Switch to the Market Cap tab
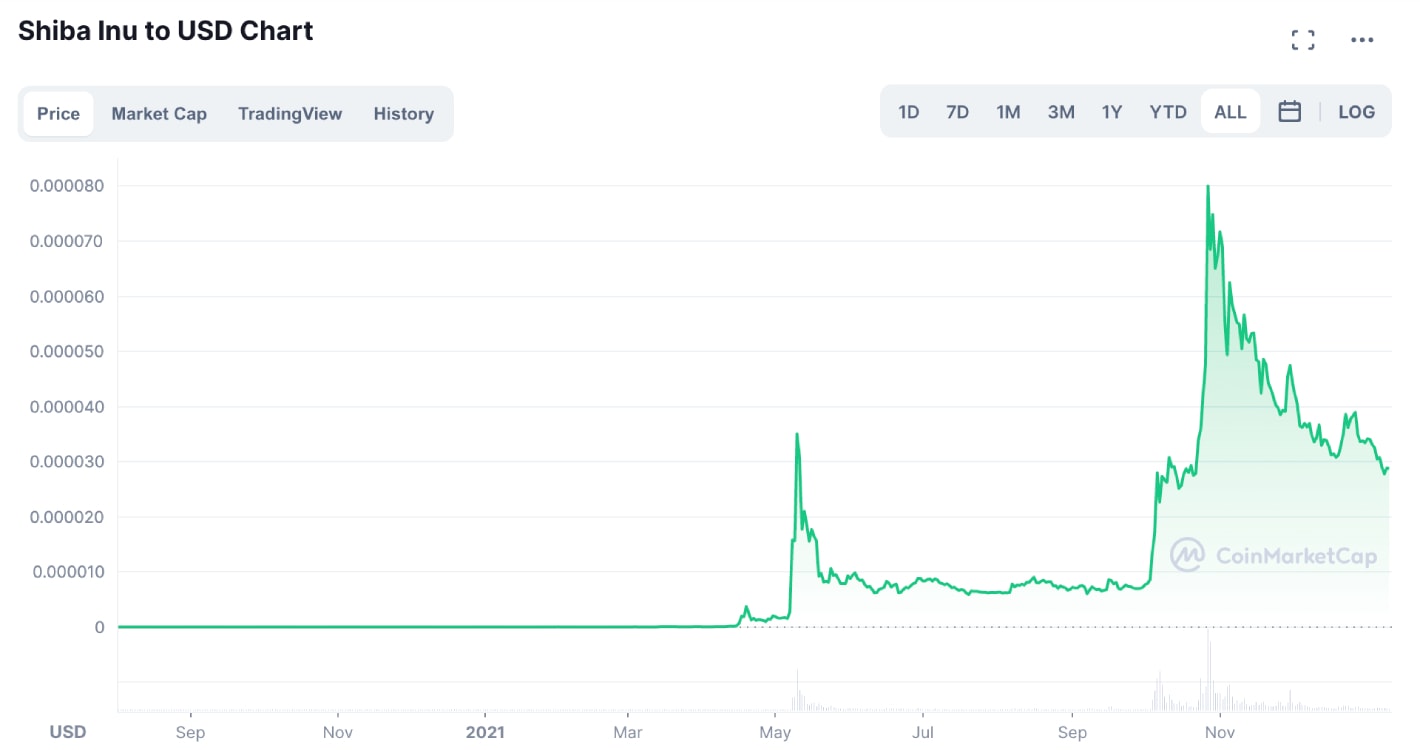Image resolution: width=1420 pixels, height=750 pixels. click(x=159, y=114)
